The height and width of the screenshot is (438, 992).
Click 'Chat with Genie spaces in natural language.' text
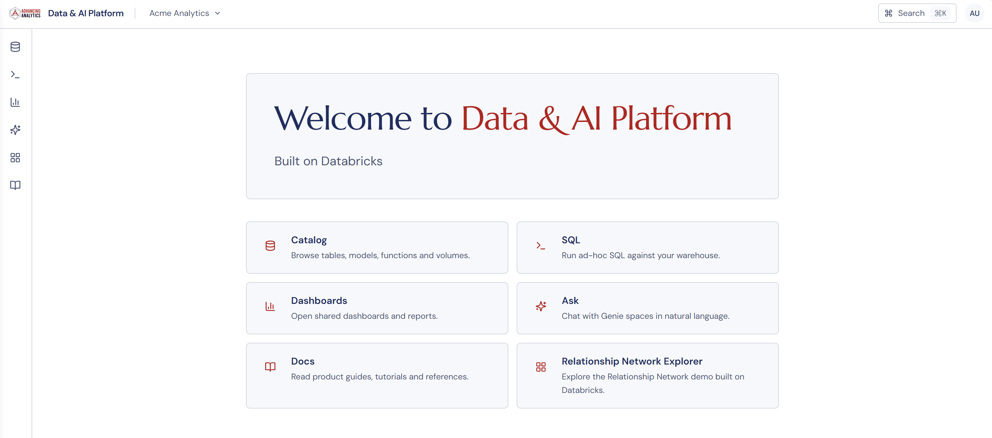[645, 316]
